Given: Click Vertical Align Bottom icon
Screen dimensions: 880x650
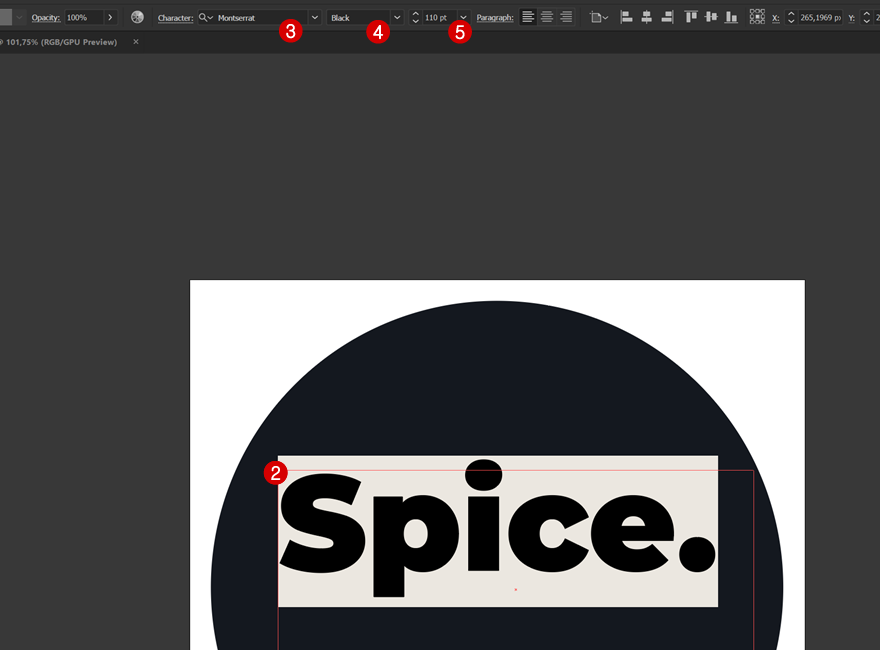Looking at the screenshot, I should tap(731, 17).
